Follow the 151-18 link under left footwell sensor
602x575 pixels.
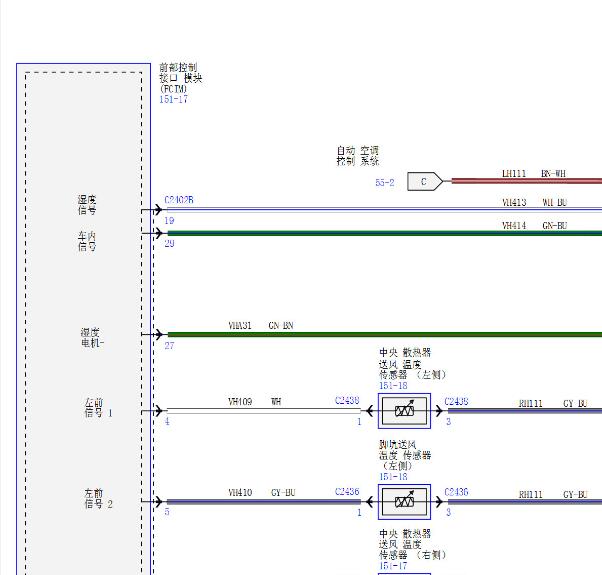click(393, 476)
